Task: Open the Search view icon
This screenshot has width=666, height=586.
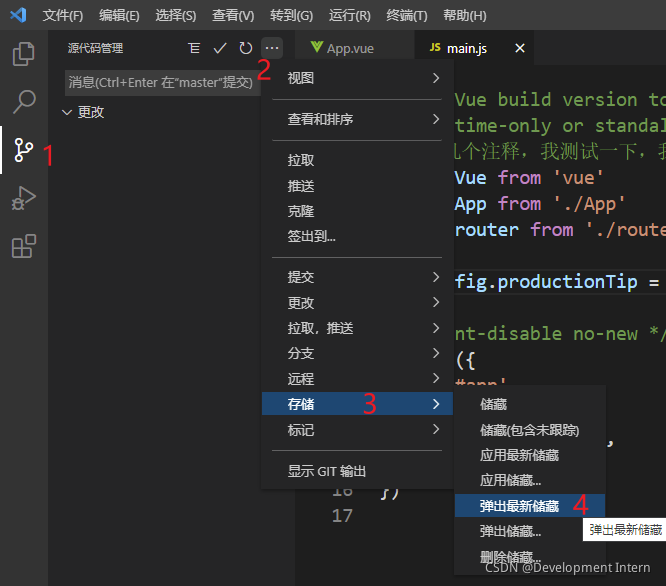Action: (x=23, y=101)
